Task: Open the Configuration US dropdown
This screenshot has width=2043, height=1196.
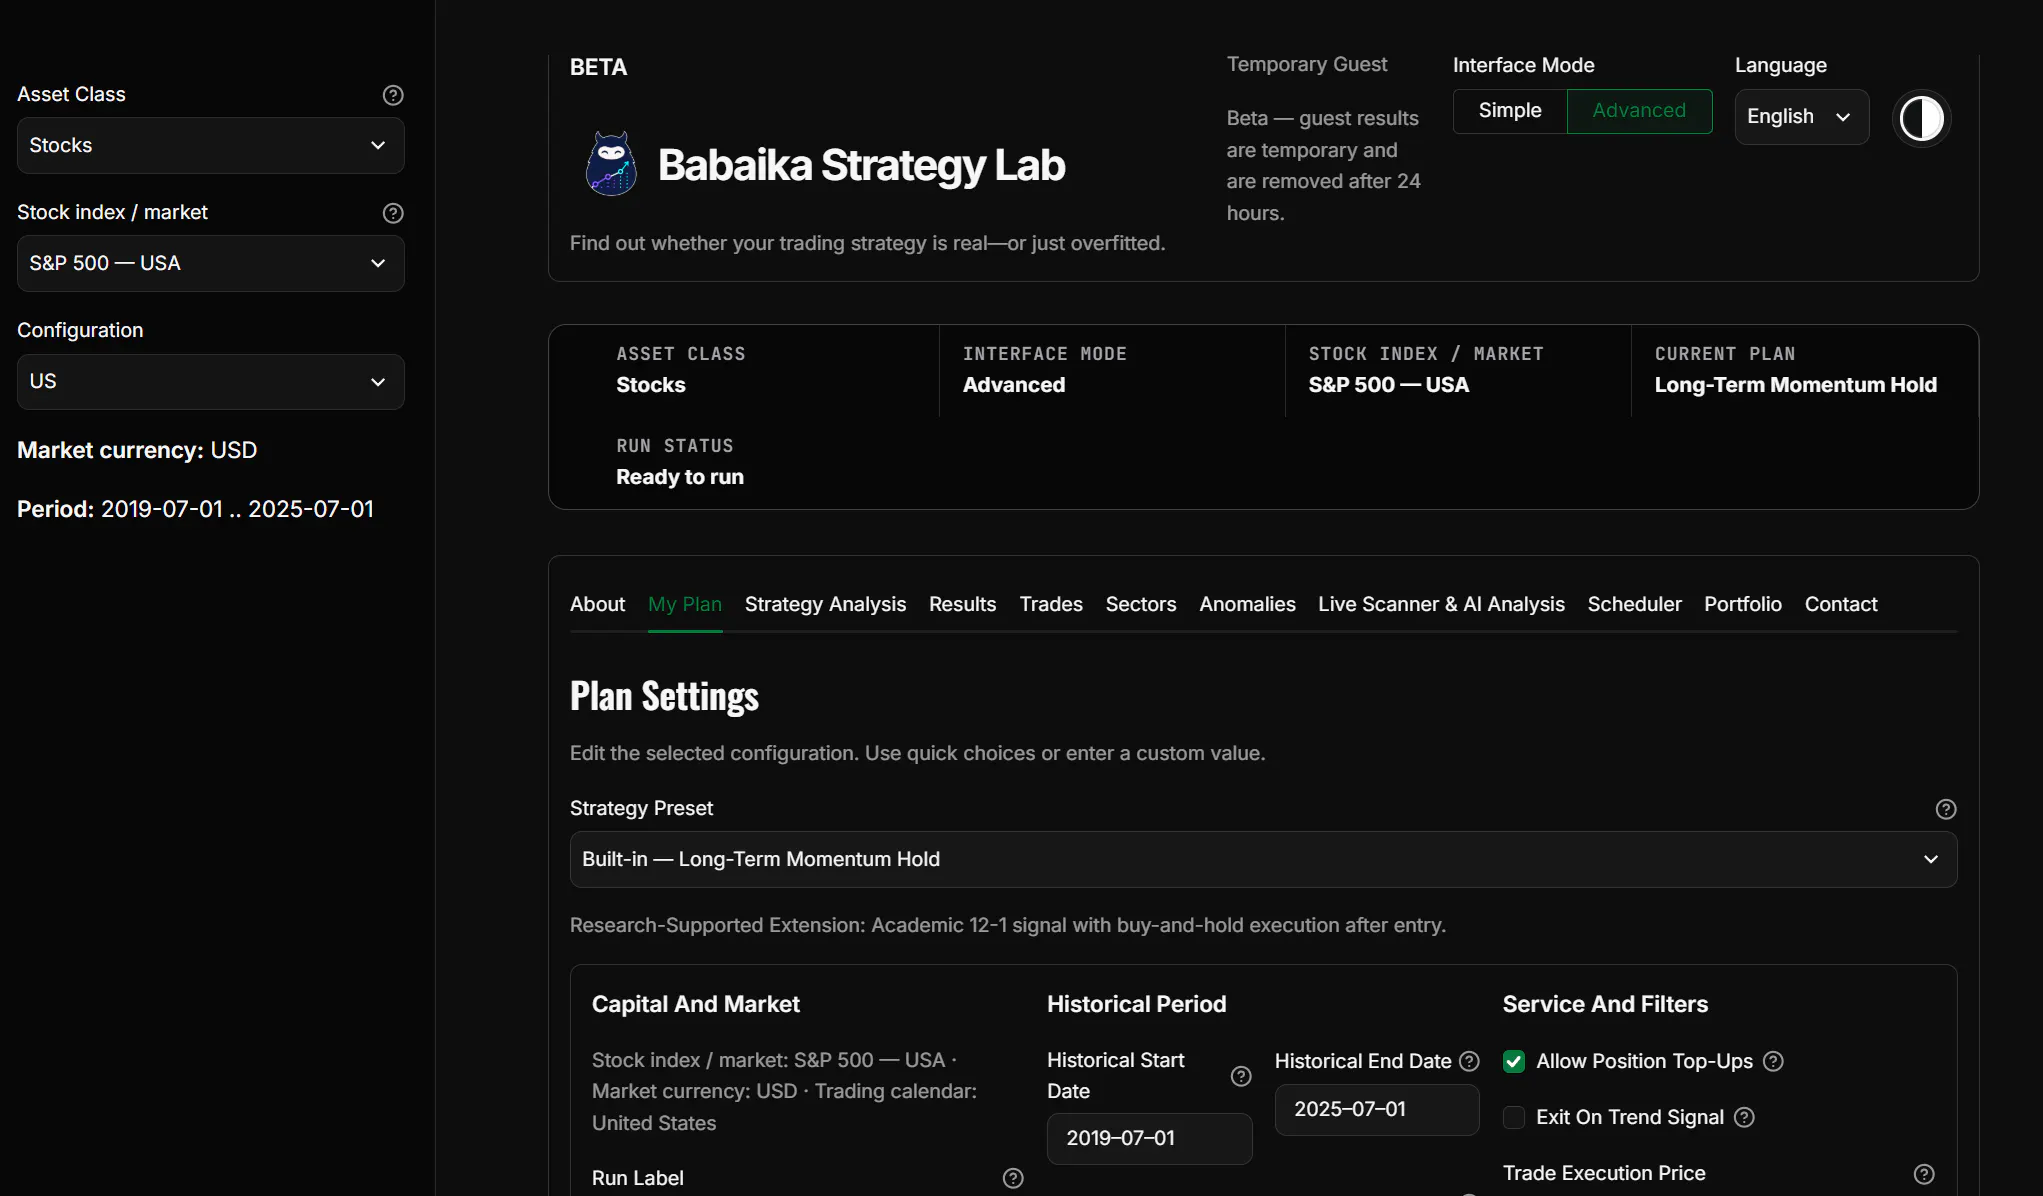Action: click(x=211, y=382)
